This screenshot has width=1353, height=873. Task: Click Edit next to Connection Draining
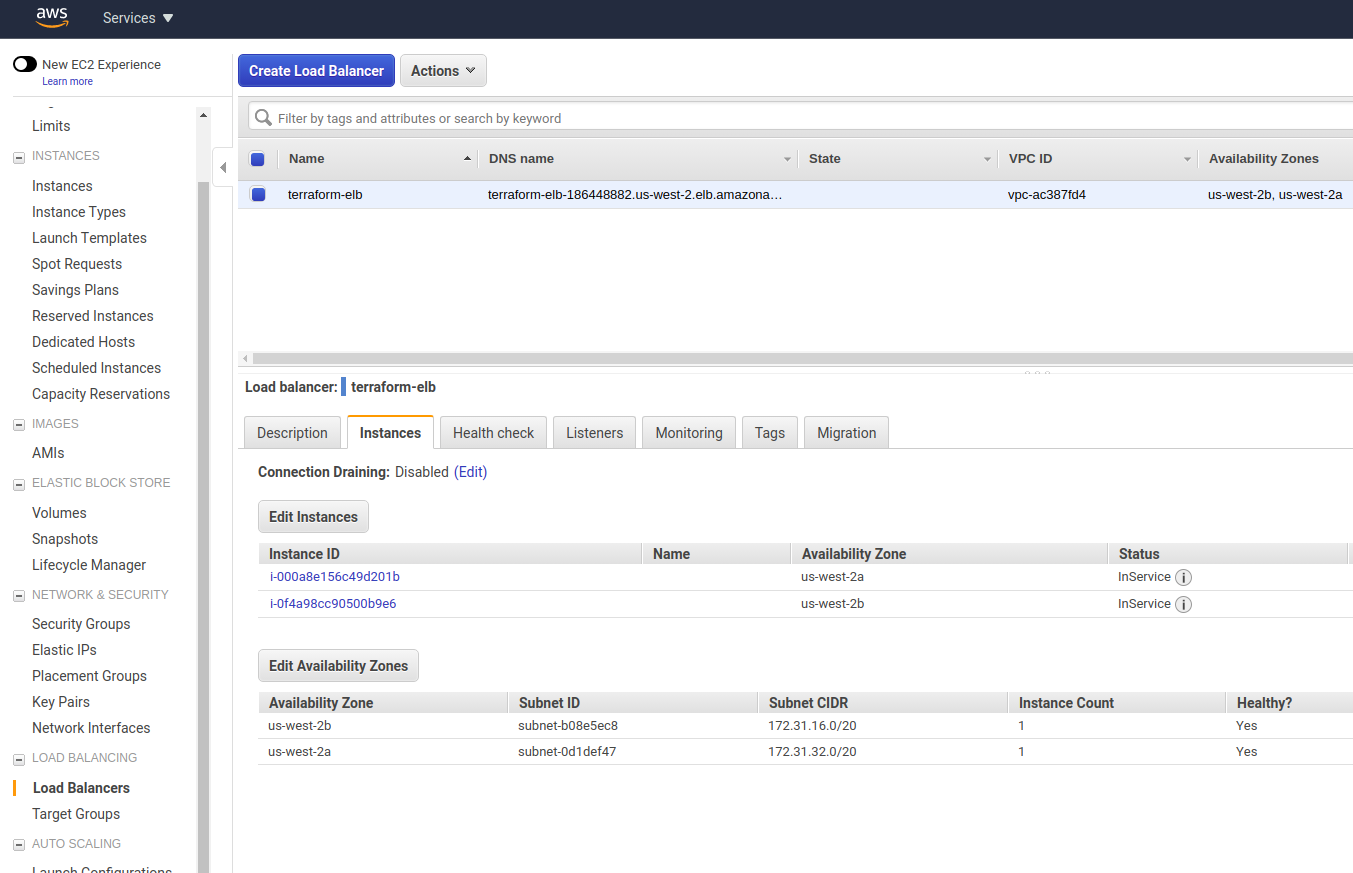point(471,471)
